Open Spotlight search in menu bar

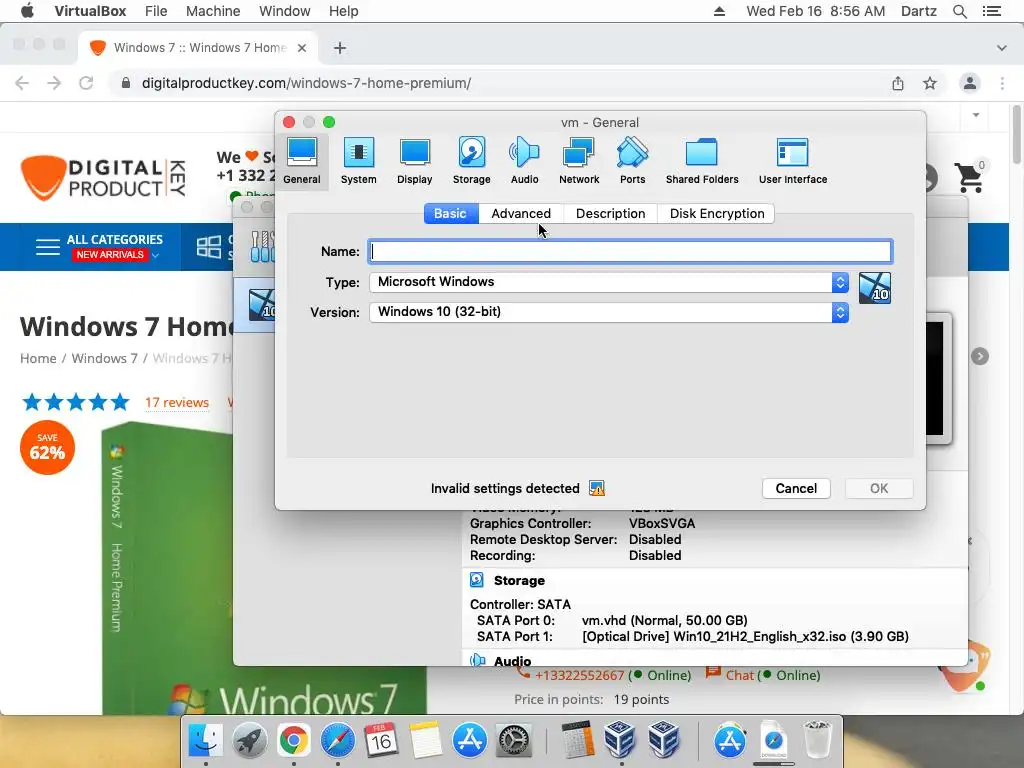click(x=959, y=11)
